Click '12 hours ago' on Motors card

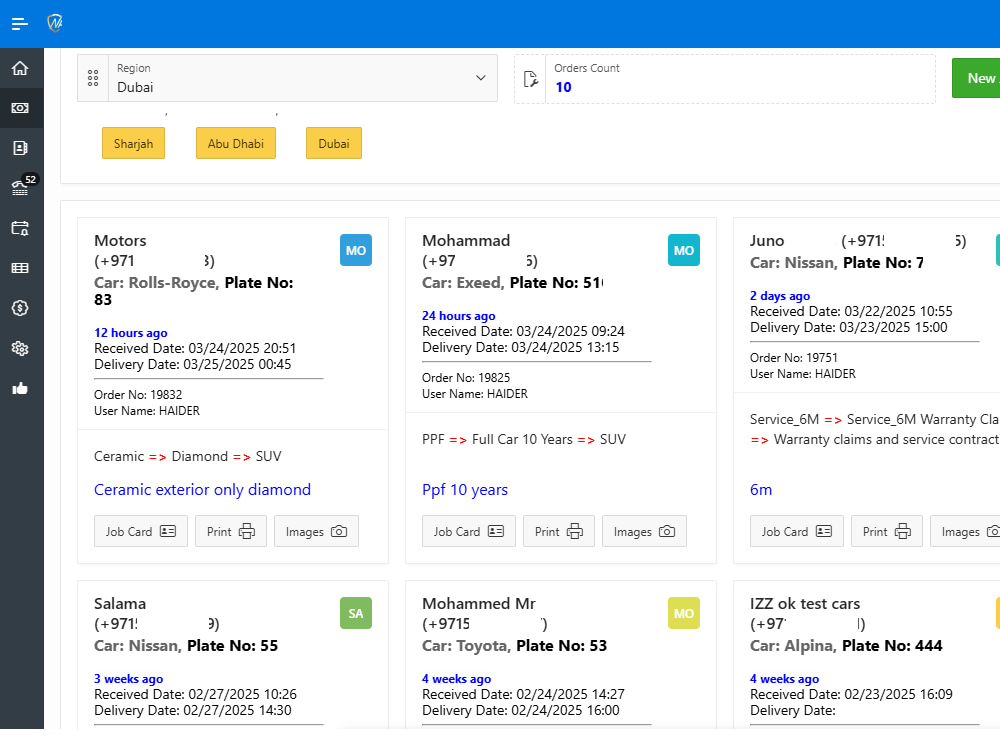pyautogui.click(x=131, y=333)
